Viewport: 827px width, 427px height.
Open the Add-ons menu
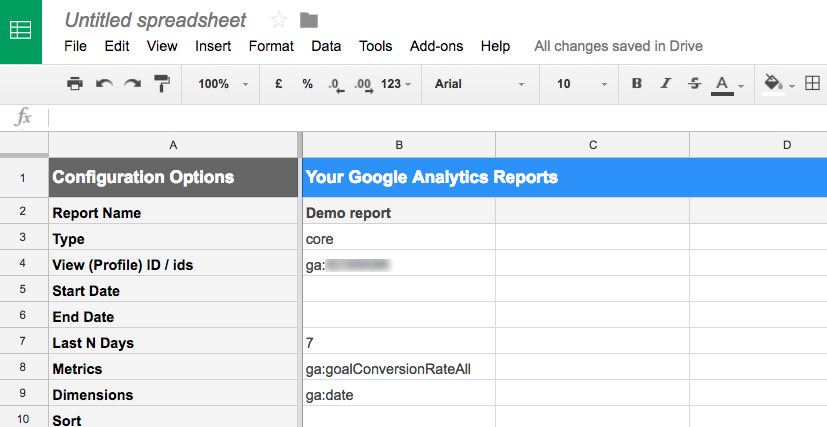point(436,46)
